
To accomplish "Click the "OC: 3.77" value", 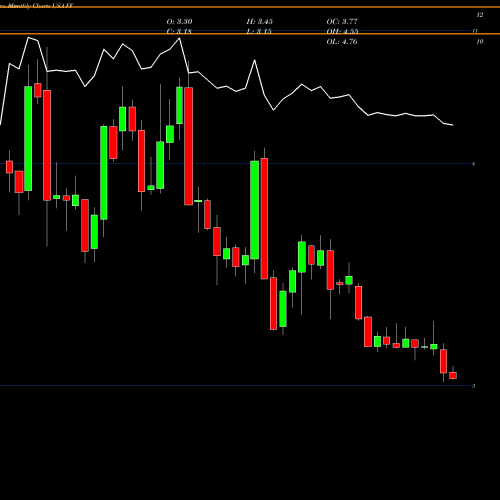I will [x=342, y=22].
